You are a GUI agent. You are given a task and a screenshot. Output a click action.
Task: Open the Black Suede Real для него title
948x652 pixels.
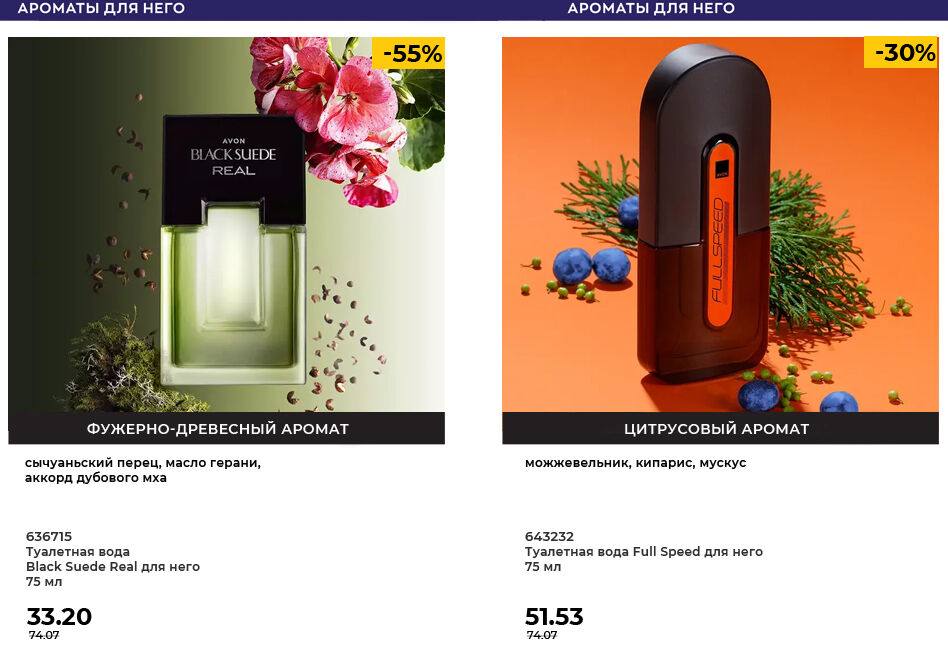pos(112,567)
